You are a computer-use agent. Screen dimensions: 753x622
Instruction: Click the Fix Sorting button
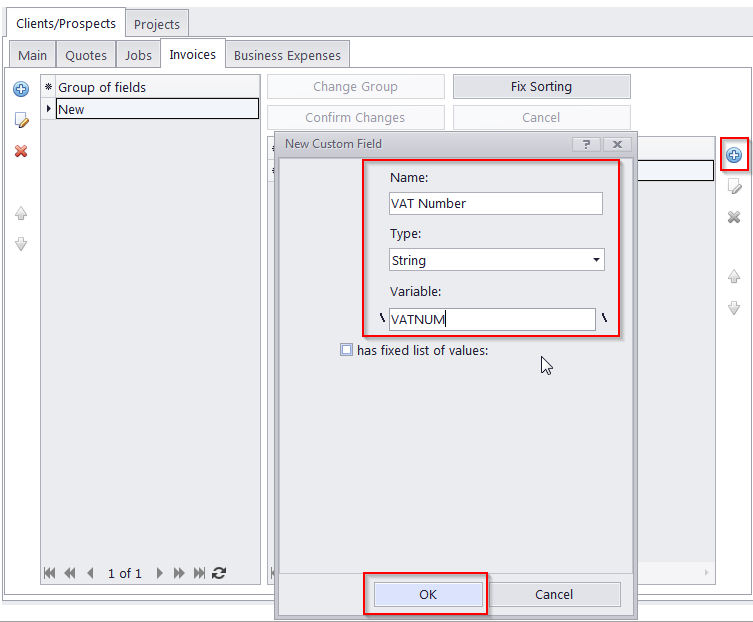click(541, 87)
